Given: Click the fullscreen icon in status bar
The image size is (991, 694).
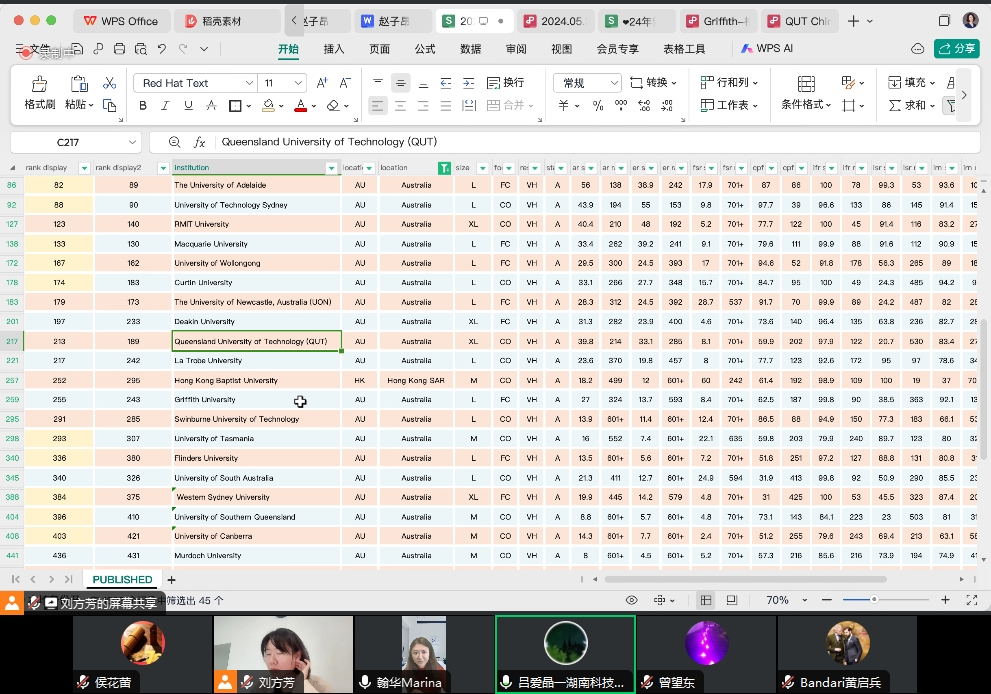Looking at the screenshot, I should tap(971, 600).
